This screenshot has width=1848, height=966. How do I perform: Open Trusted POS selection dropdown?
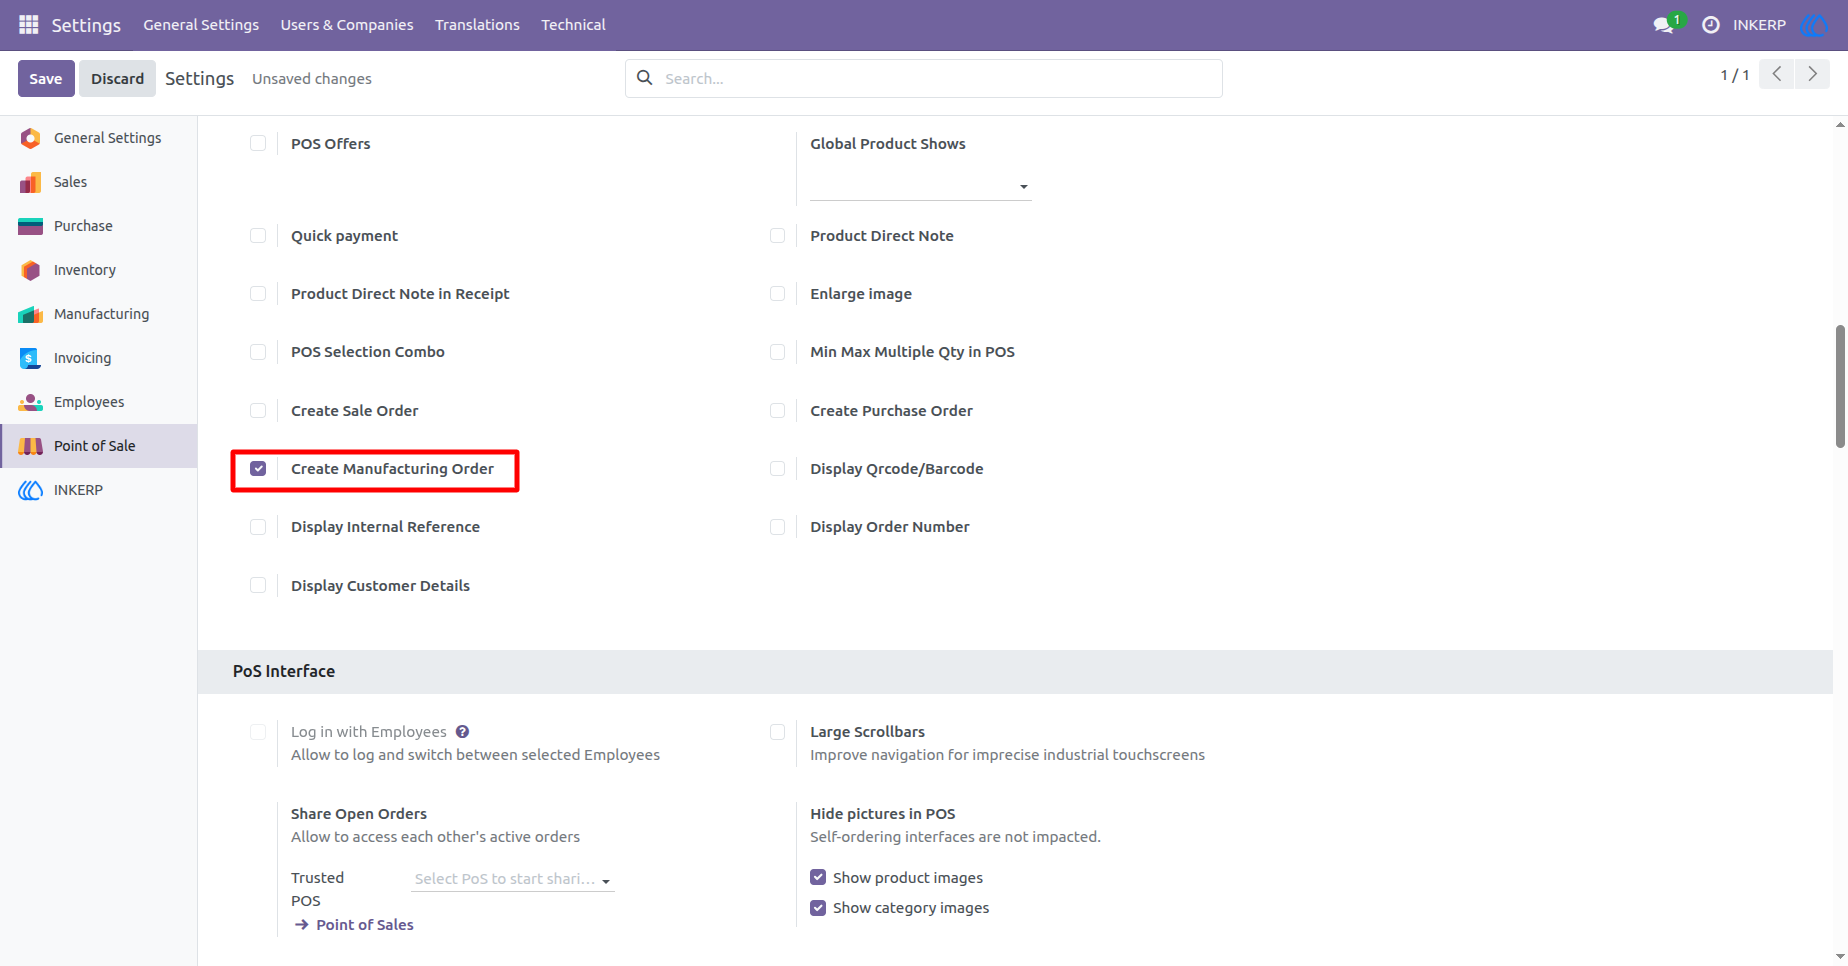tap(513, 879)
